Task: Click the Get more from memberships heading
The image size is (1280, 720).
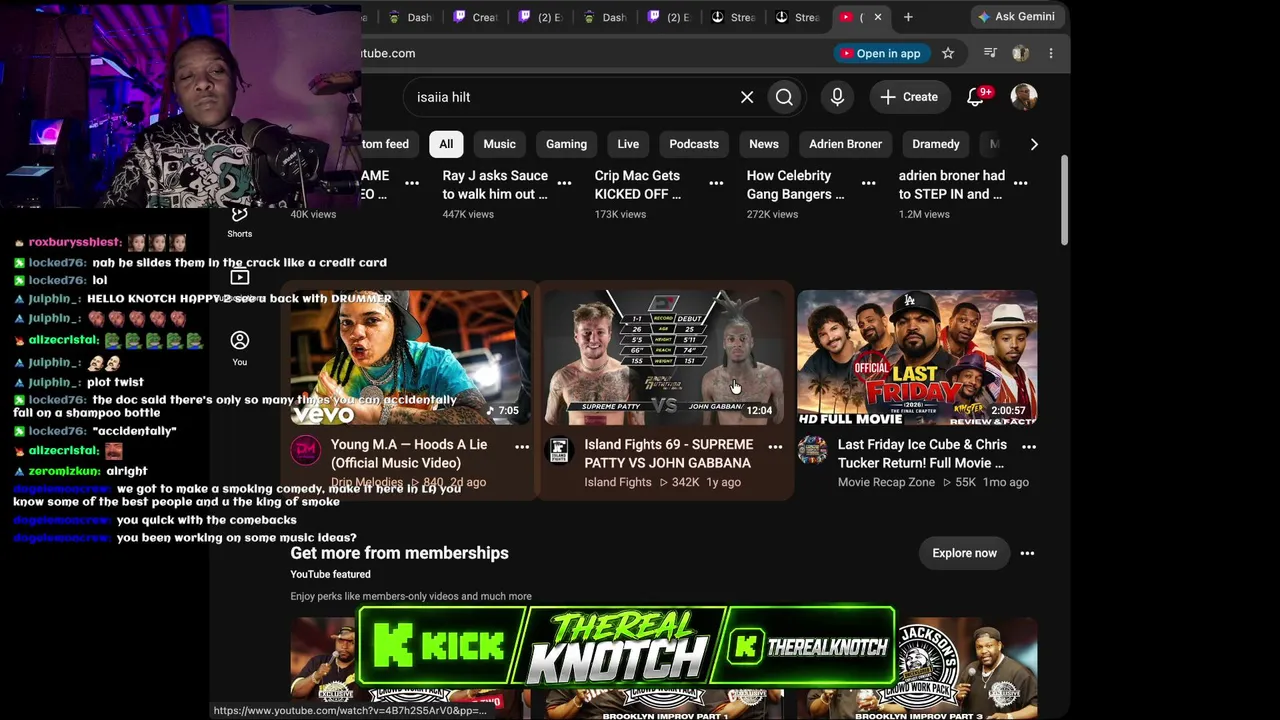Action: (x=399, y=553)
